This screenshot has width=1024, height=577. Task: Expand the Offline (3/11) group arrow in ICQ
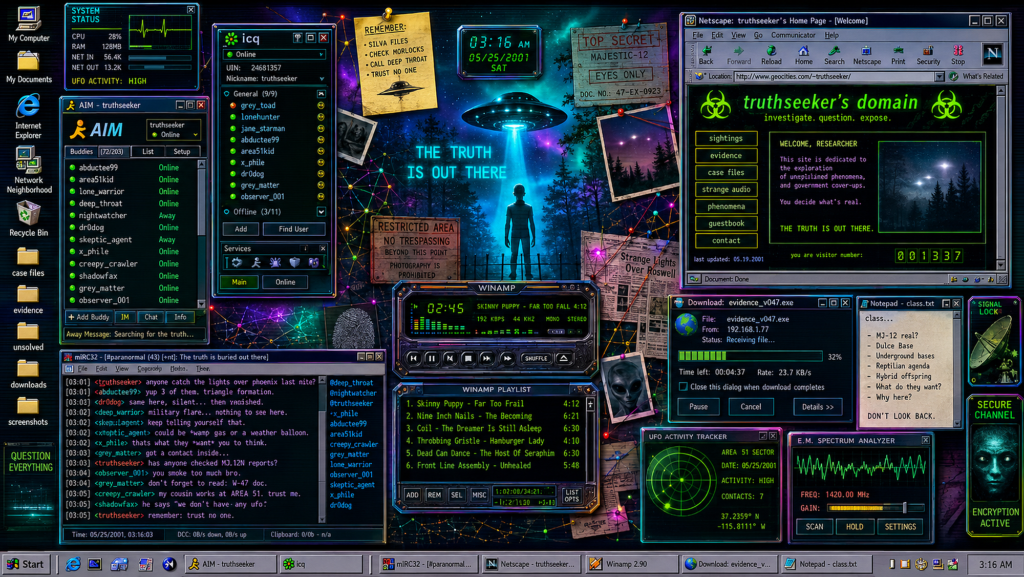click(321, 211)
